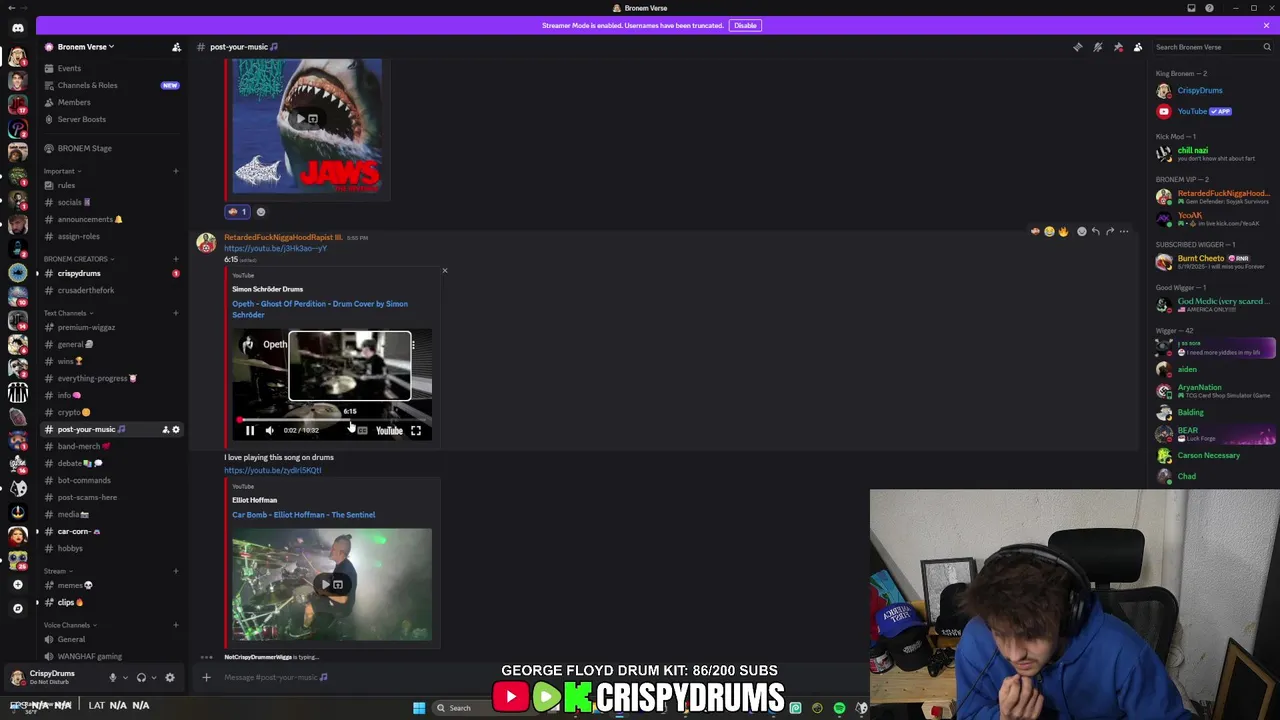Screen dimensions: 1280x720
Task: React with the fire emoji quick reaction
Action: (1063, 231)
